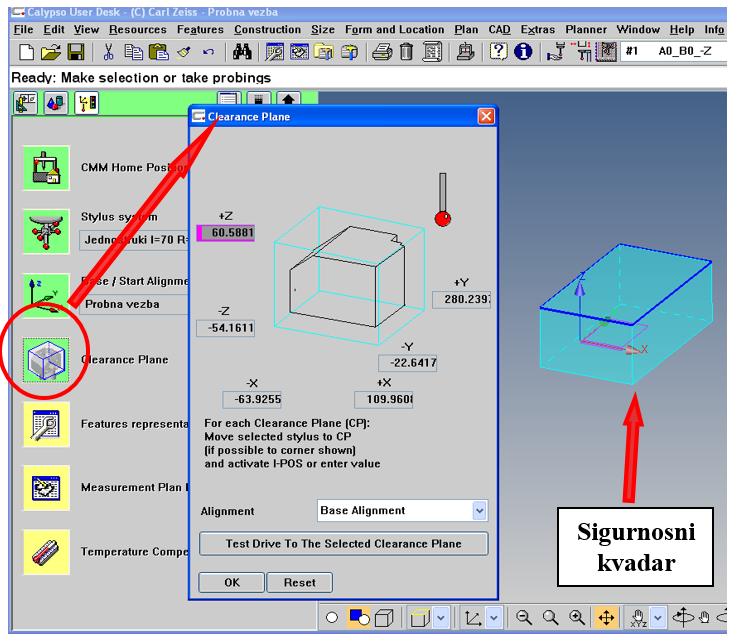Zoom out using the minus magnifier
737x644 pixels.
click(x=523, y=617)
